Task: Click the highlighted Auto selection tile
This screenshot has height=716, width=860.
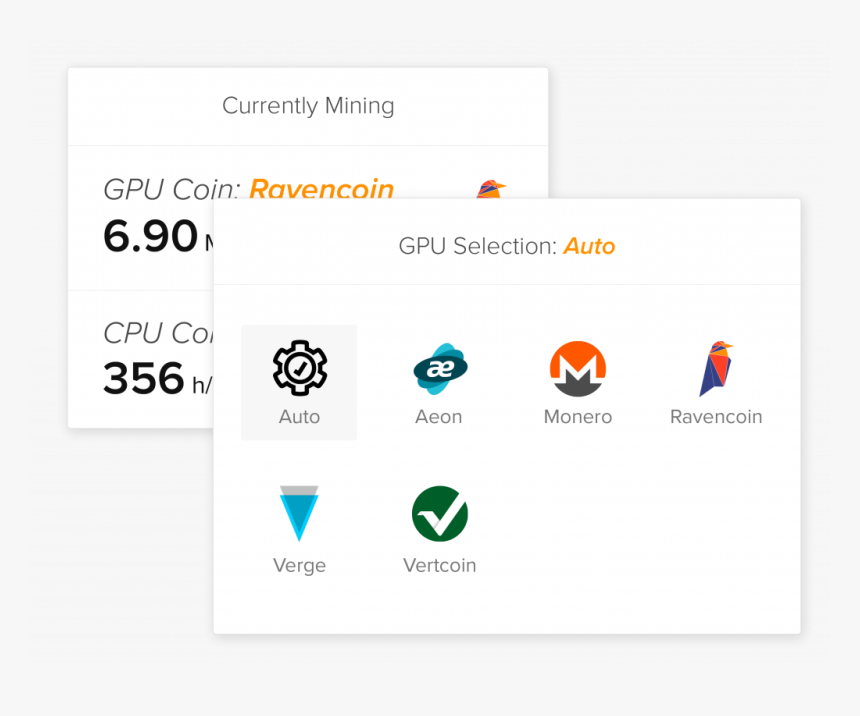Action: (x=299, y=382)
